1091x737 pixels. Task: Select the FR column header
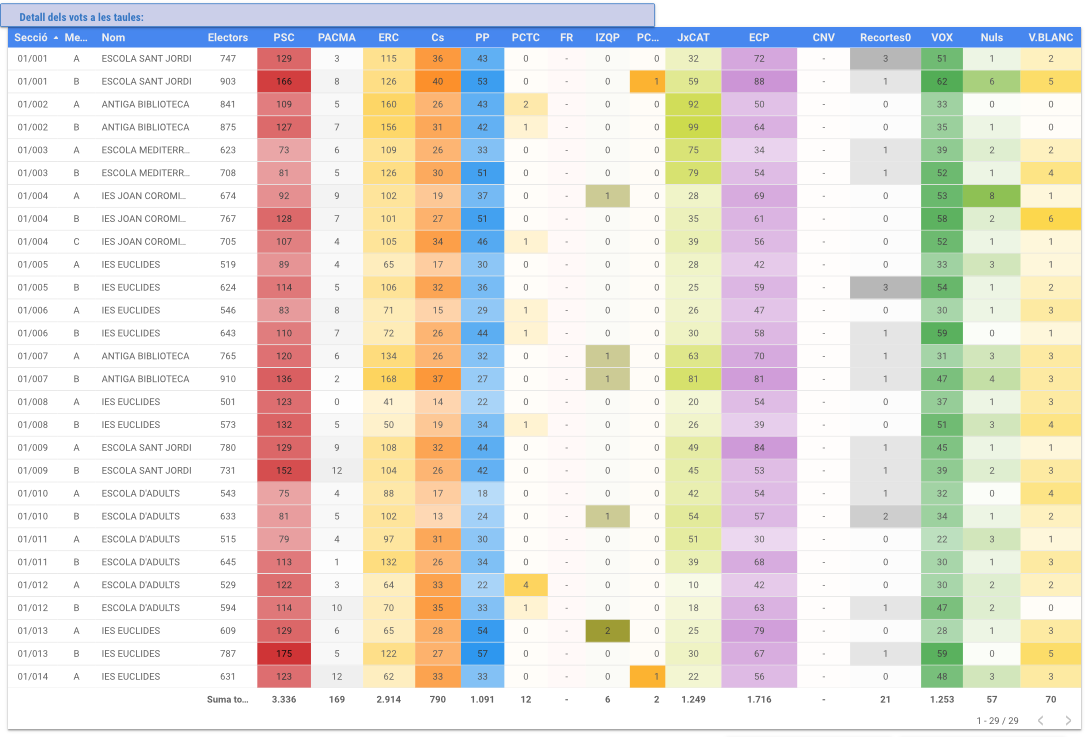pos(566,38)
